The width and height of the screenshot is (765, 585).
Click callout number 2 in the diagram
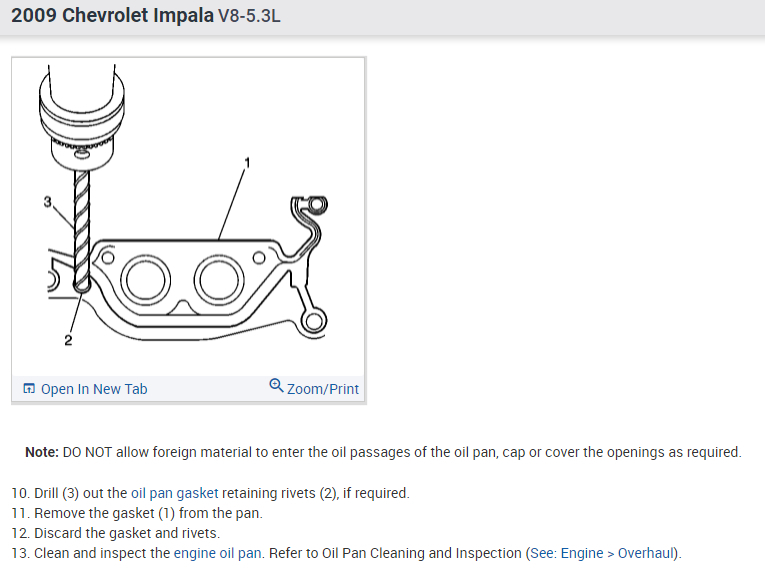click(68, 341)
